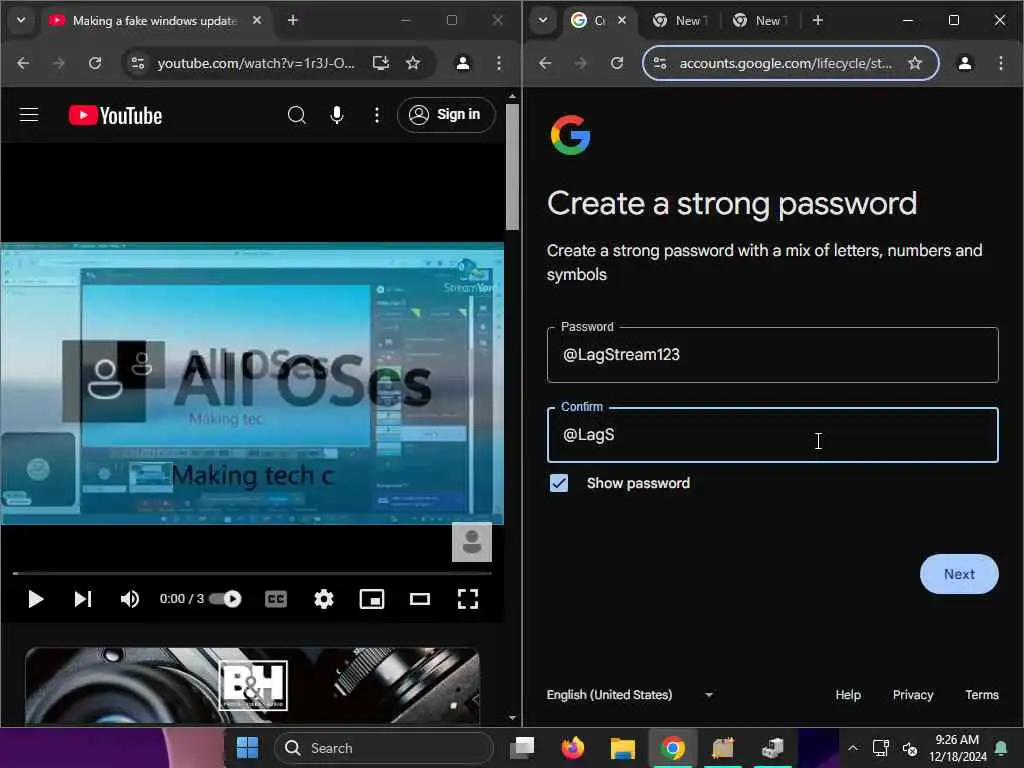
Task: Open the B&H advertisement banner
Action: click(252, 685)
